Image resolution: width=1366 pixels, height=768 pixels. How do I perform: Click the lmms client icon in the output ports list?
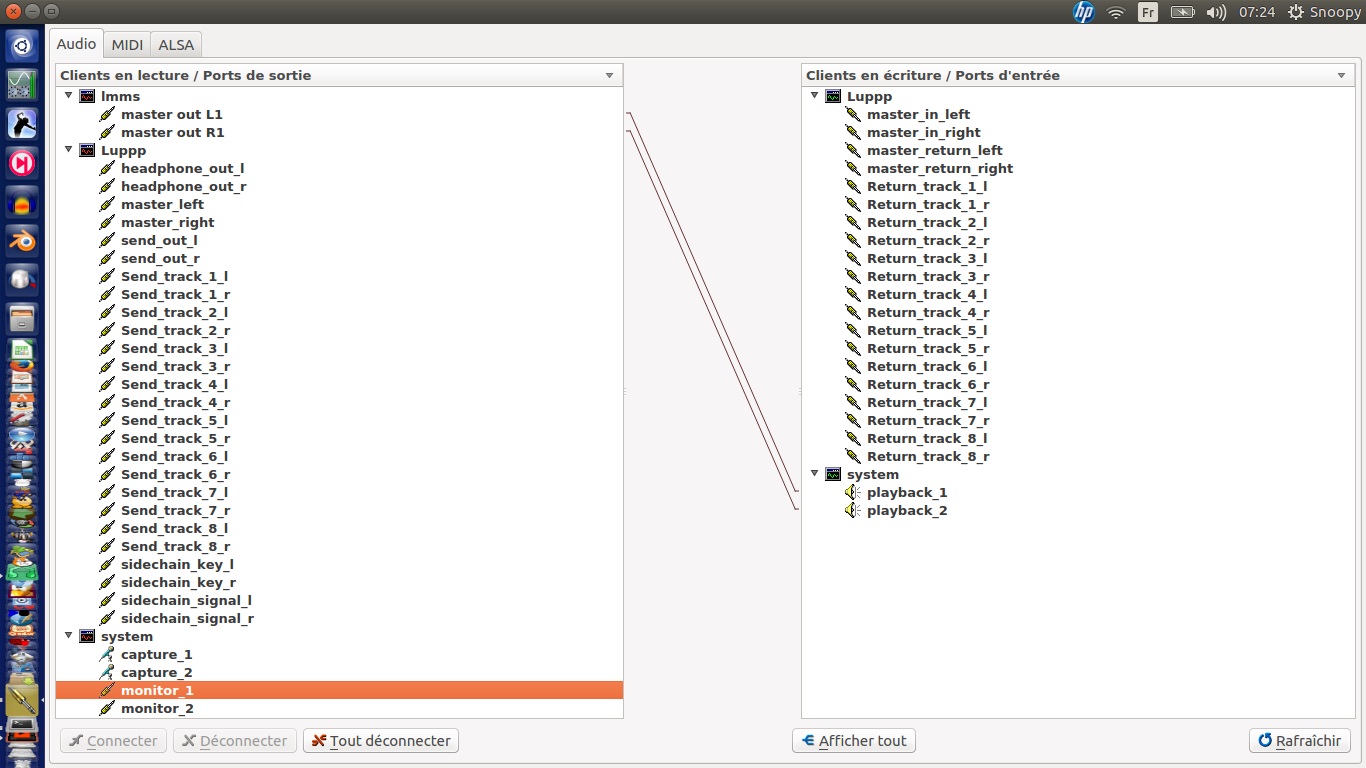[87, 96]
